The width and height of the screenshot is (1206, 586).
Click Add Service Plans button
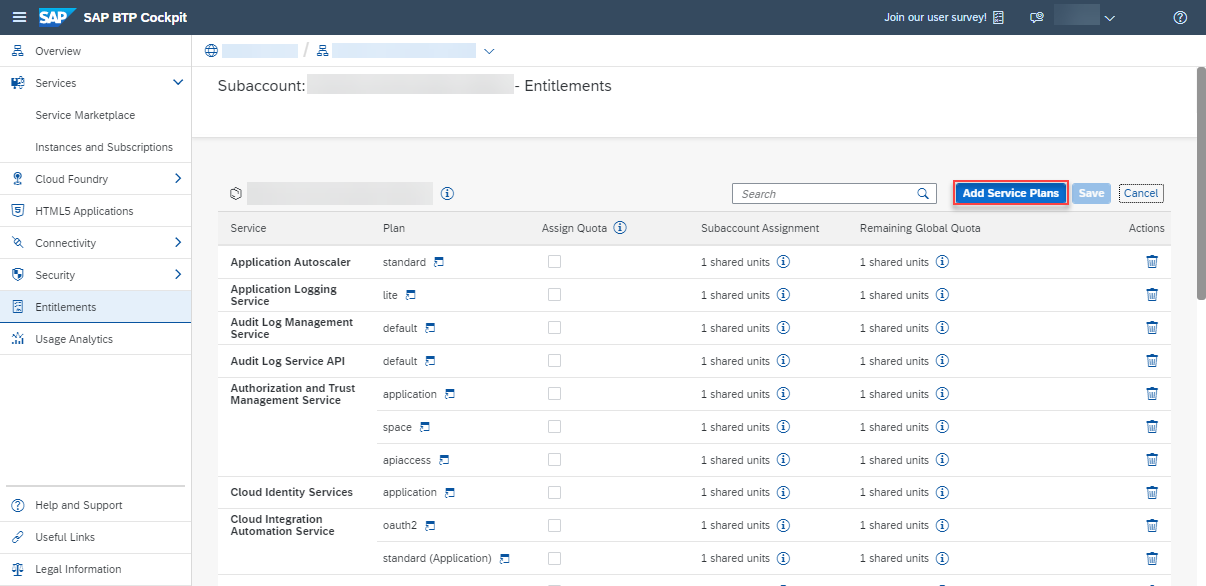tap(1011, 193)
